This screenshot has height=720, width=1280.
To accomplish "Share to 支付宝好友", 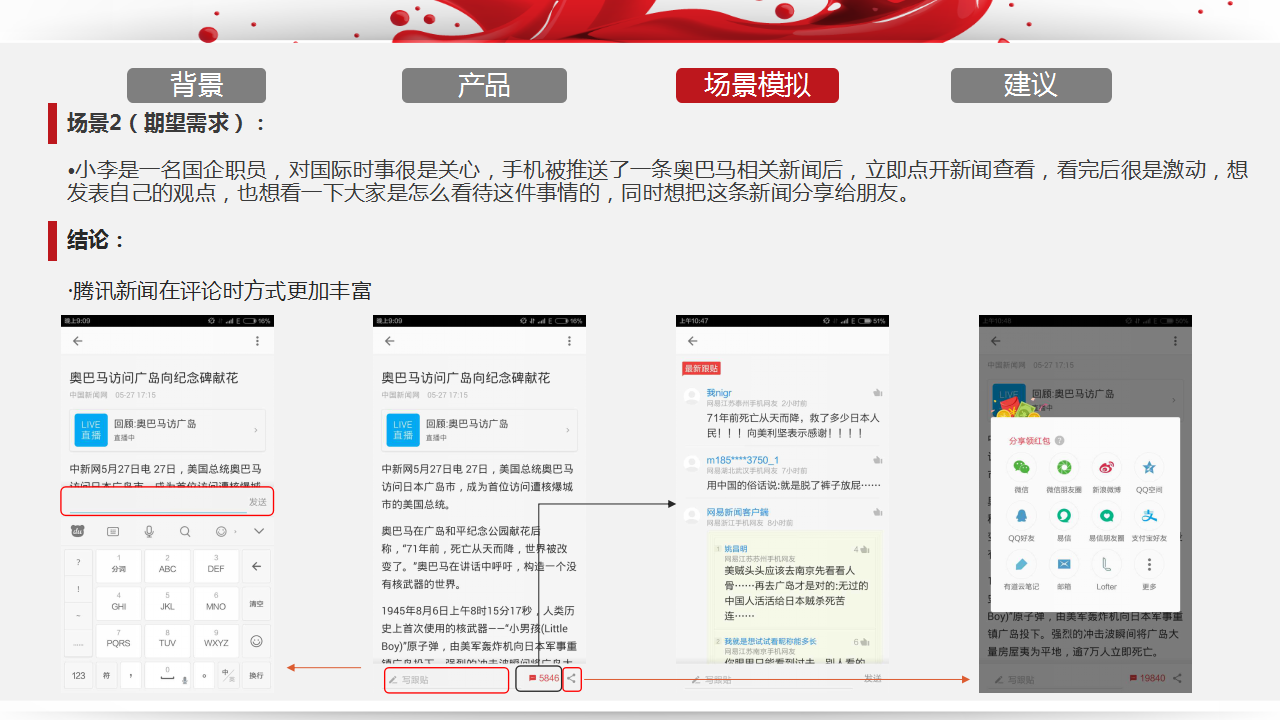I will pyautogui.click(x=1149, y=515).
